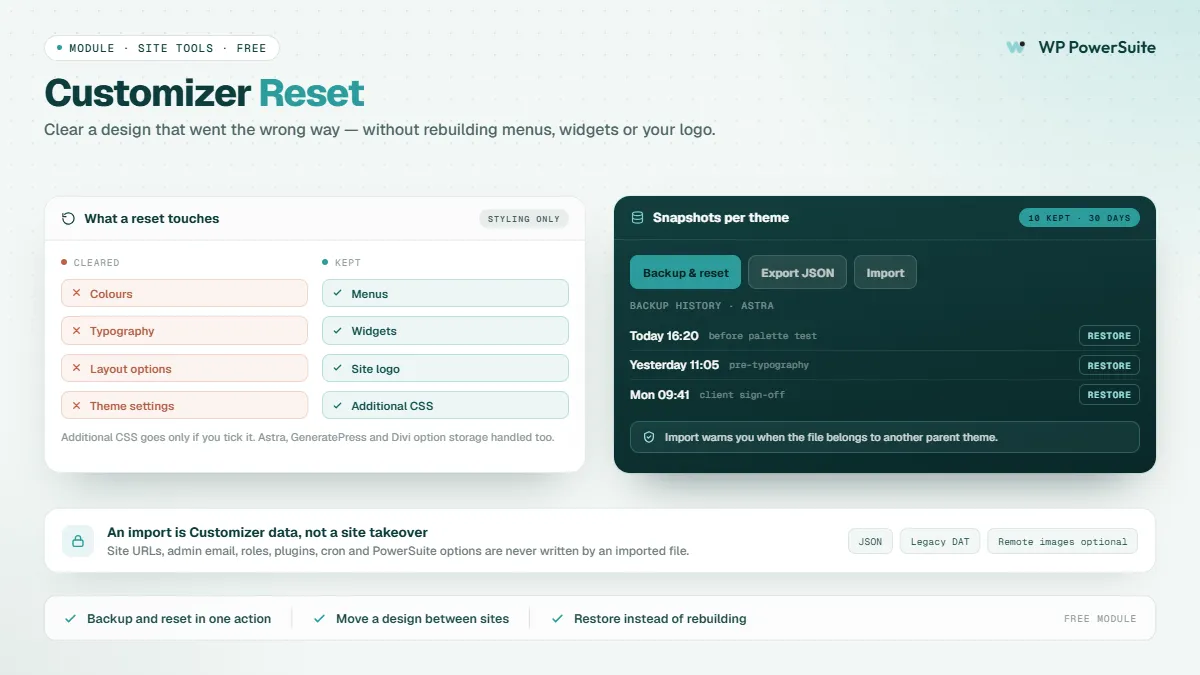Screen dimensions: 1200x675
Task: Click the STYLING ONLY badge
Action: [524, 218]
